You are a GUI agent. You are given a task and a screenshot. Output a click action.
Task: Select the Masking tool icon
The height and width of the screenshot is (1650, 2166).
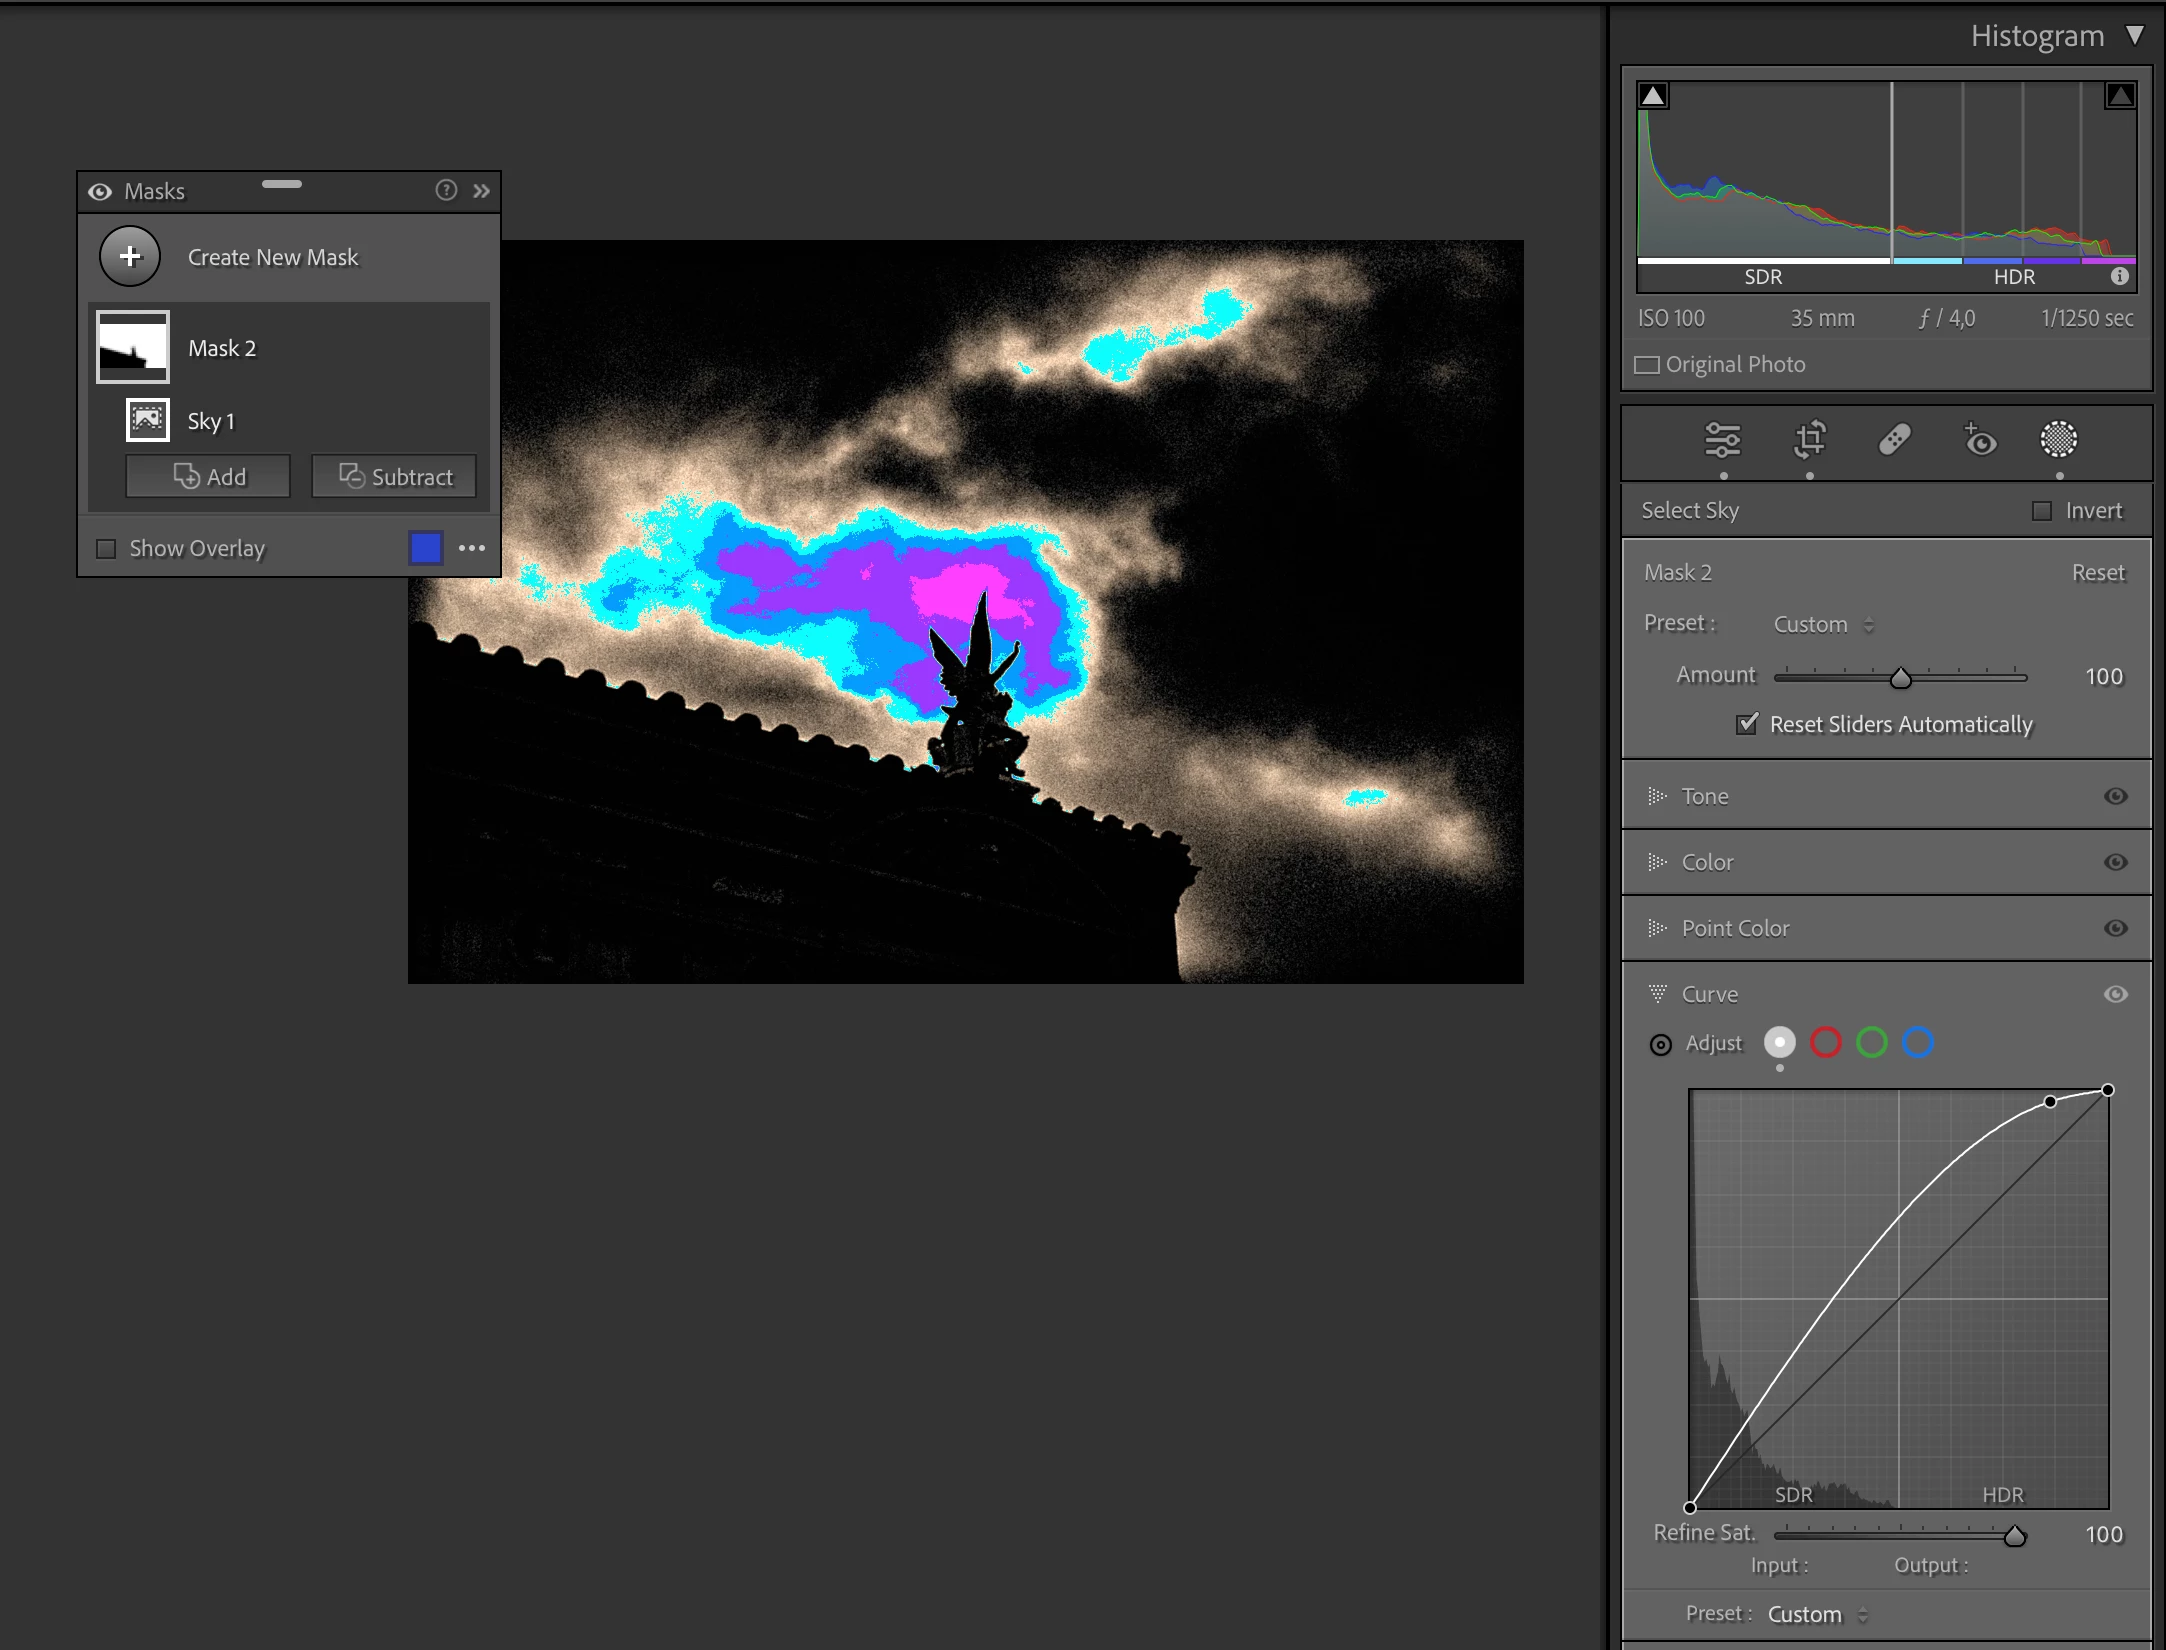2058,439
